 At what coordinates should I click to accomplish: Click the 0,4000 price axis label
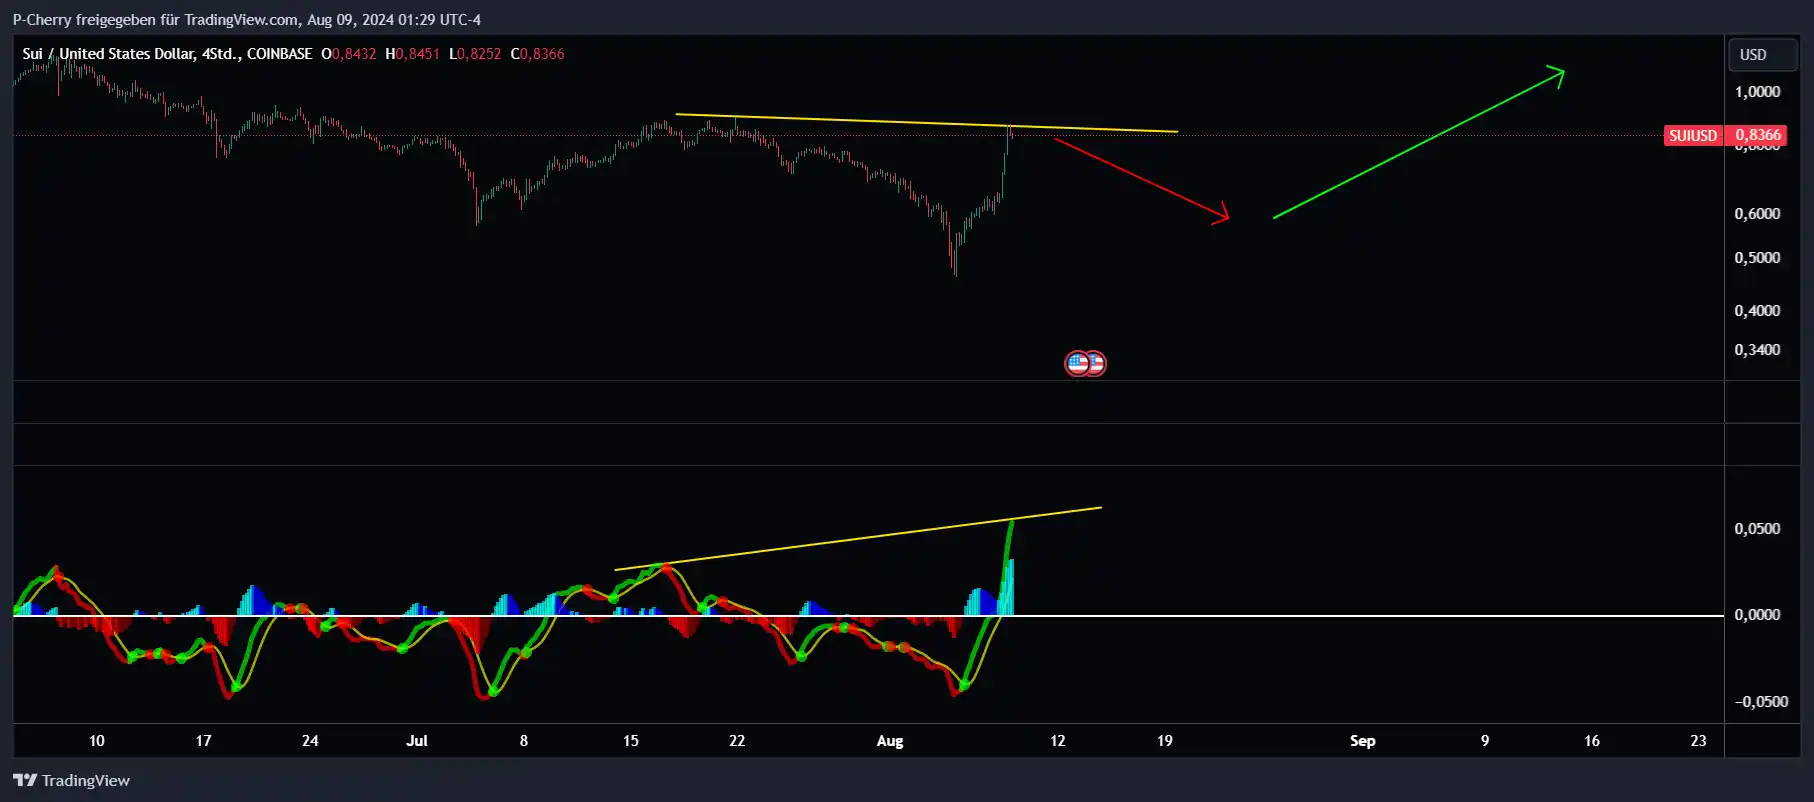pyautogui.click(x=1757, y=310)
